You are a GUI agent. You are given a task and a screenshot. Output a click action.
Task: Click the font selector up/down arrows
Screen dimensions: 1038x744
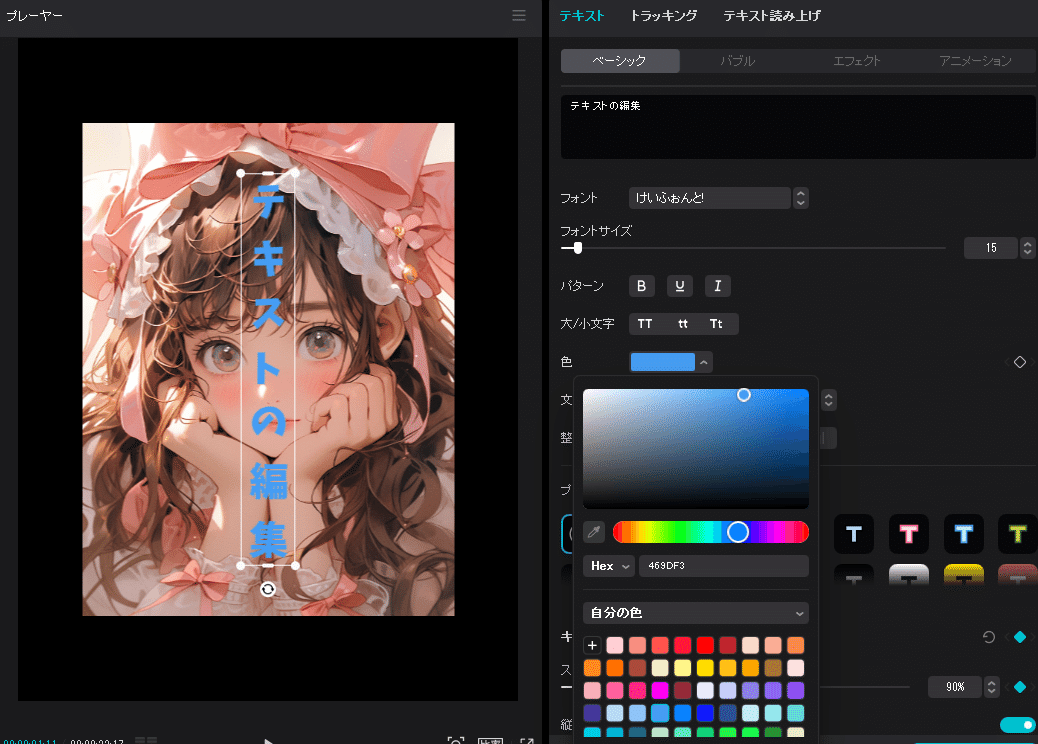(800, 198)
